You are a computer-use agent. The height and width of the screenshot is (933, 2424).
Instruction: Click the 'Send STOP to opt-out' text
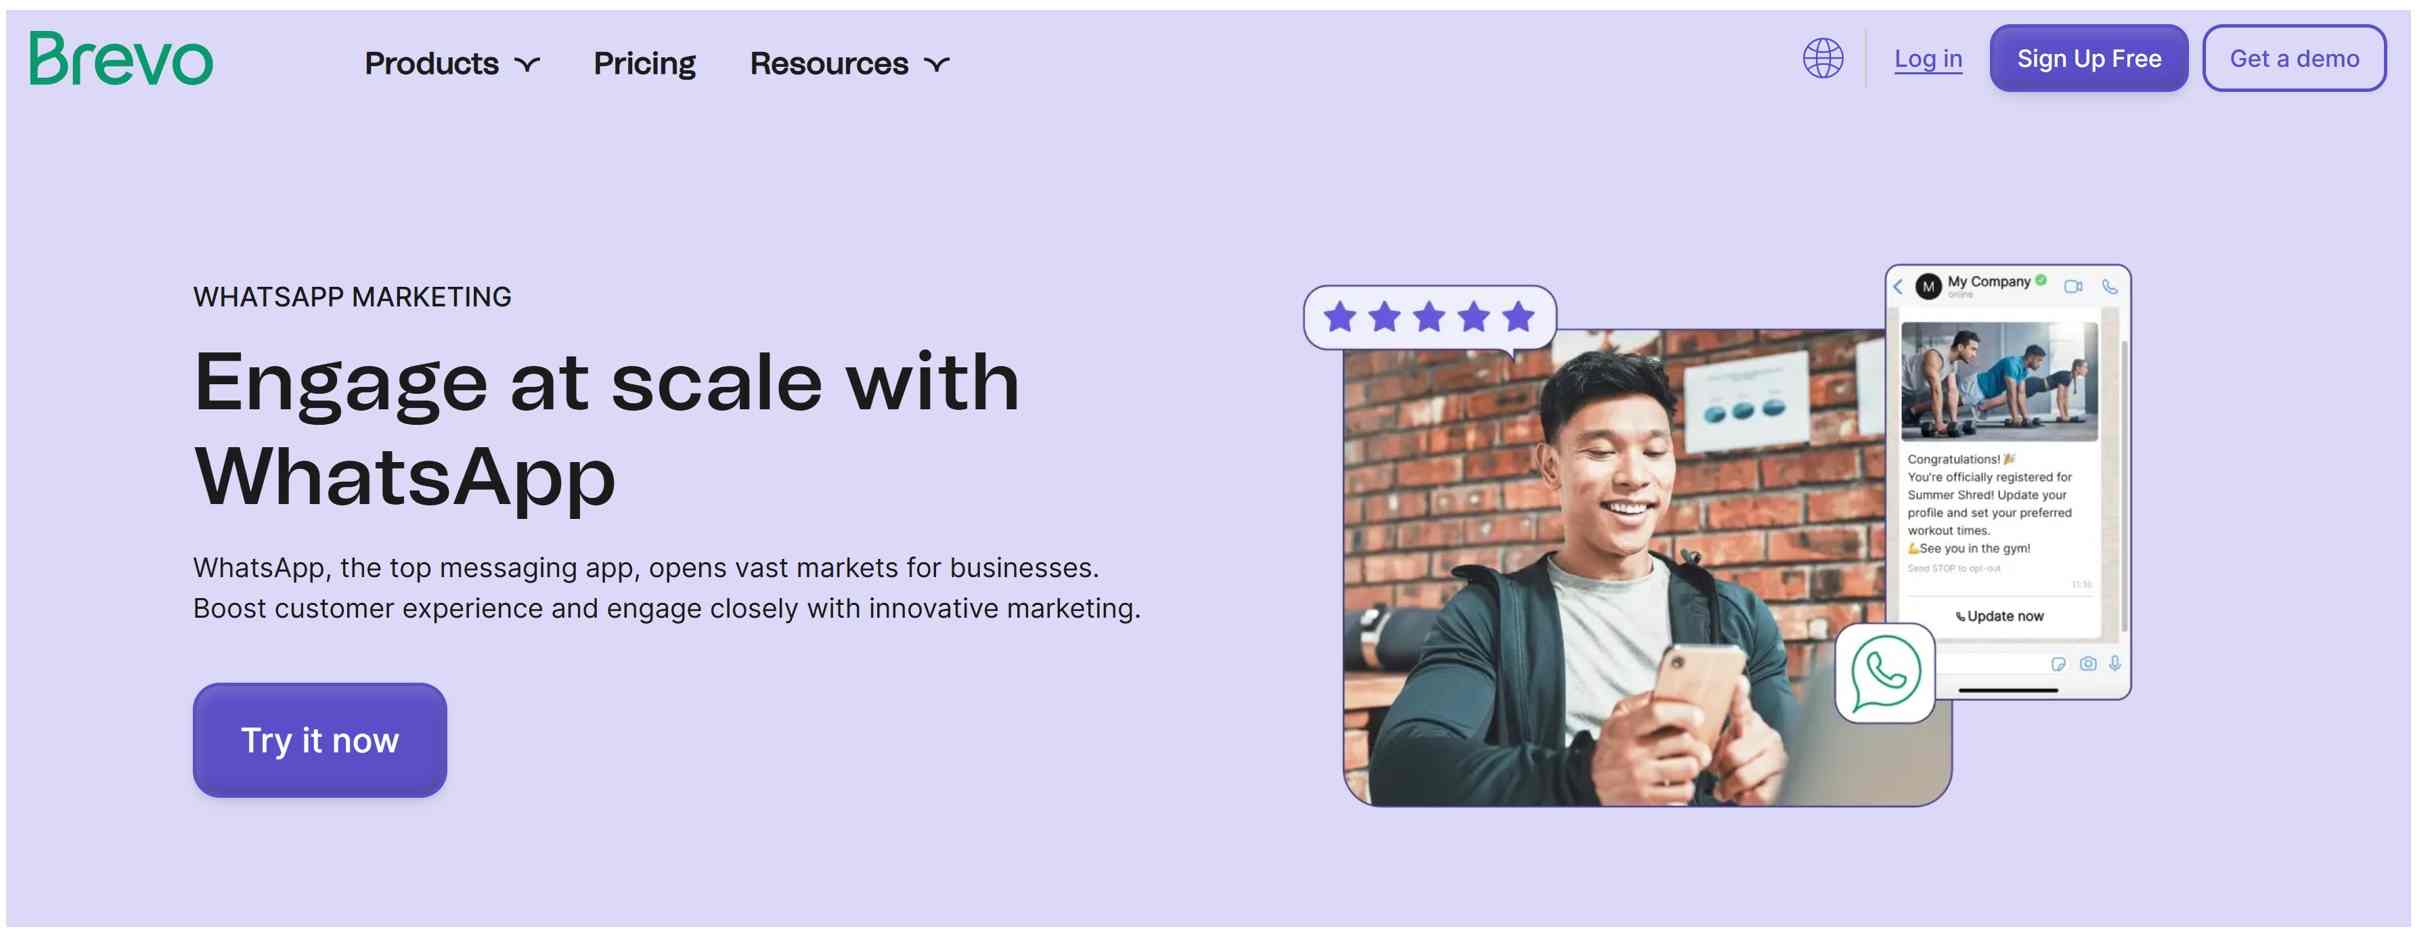(x=1953, y=569)
